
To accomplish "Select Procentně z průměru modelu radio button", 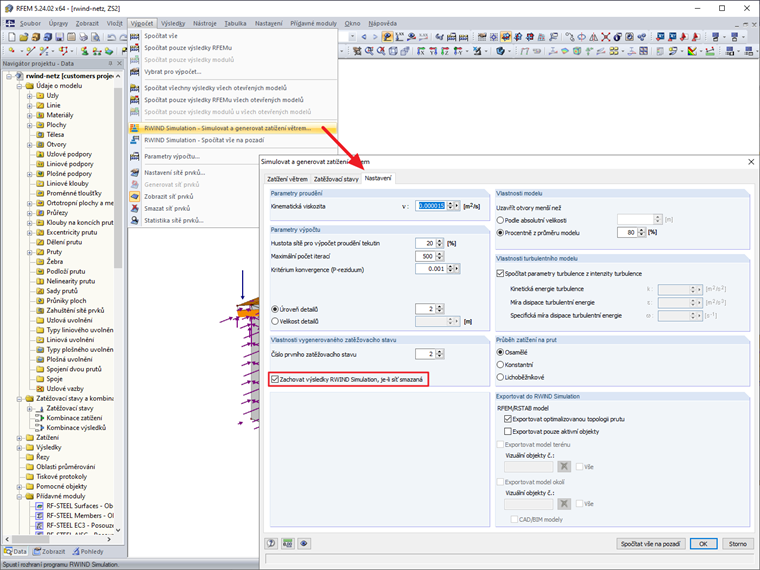I will pos(500,233).
